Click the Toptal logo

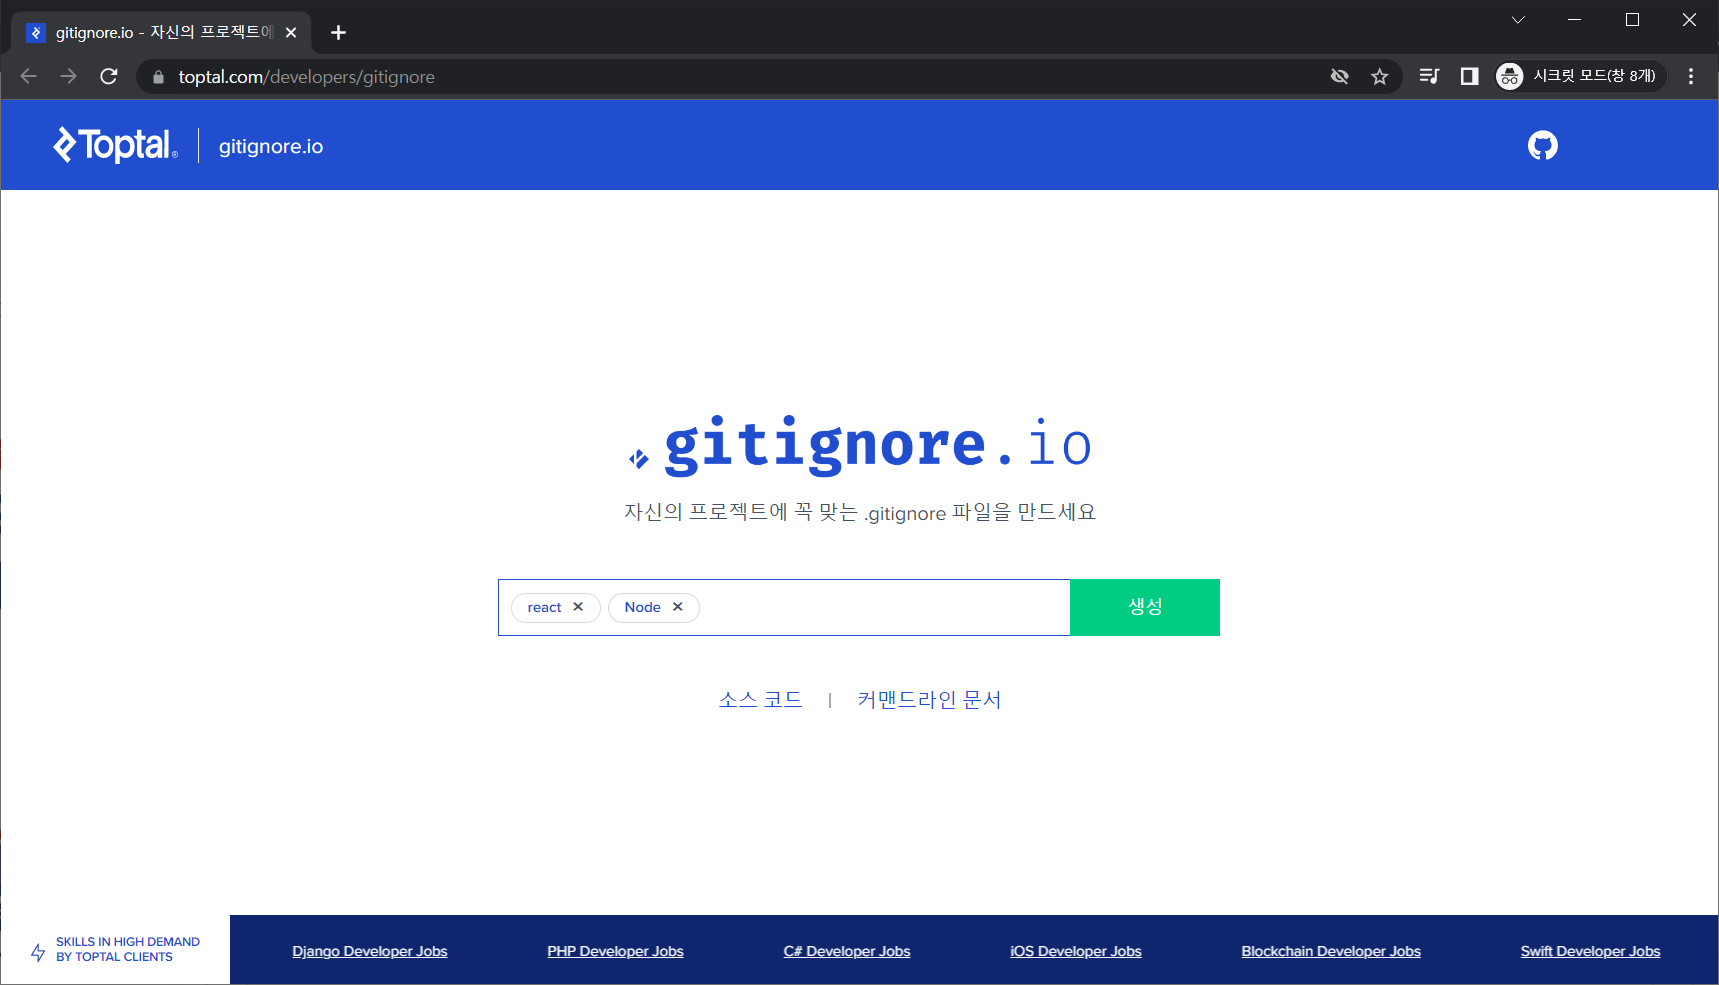tap(116, 145)
